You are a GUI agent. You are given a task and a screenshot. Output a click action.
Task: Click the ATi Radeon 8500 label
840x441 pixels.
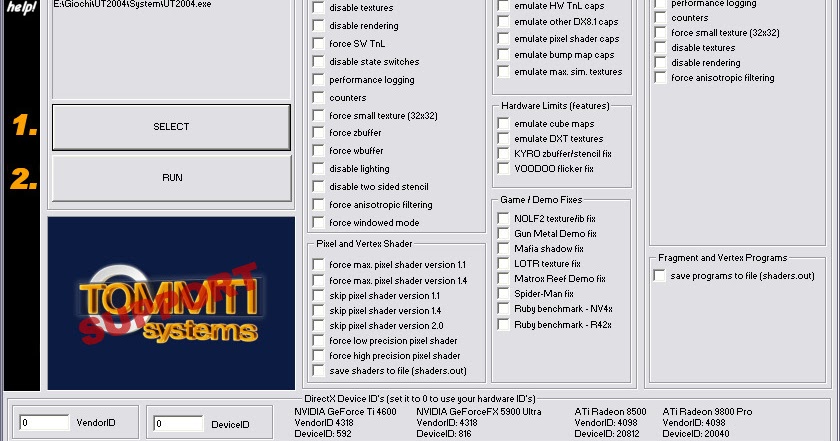(611, 412)
